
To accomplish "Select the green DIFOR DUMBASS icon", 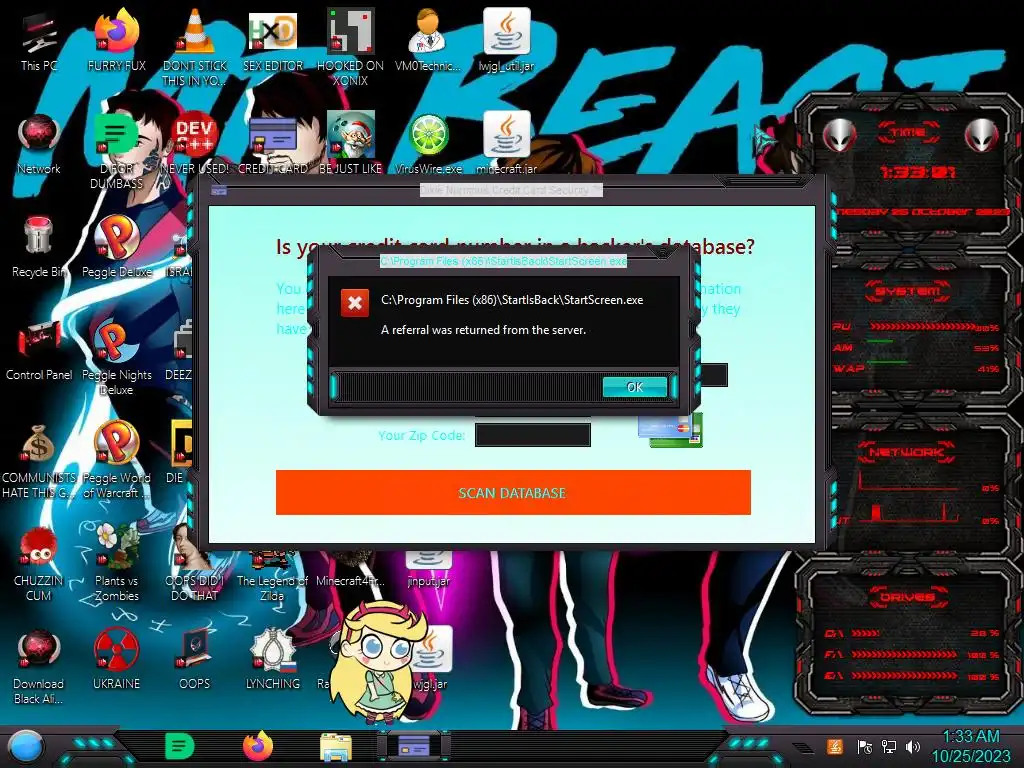I will pos(116,150).
